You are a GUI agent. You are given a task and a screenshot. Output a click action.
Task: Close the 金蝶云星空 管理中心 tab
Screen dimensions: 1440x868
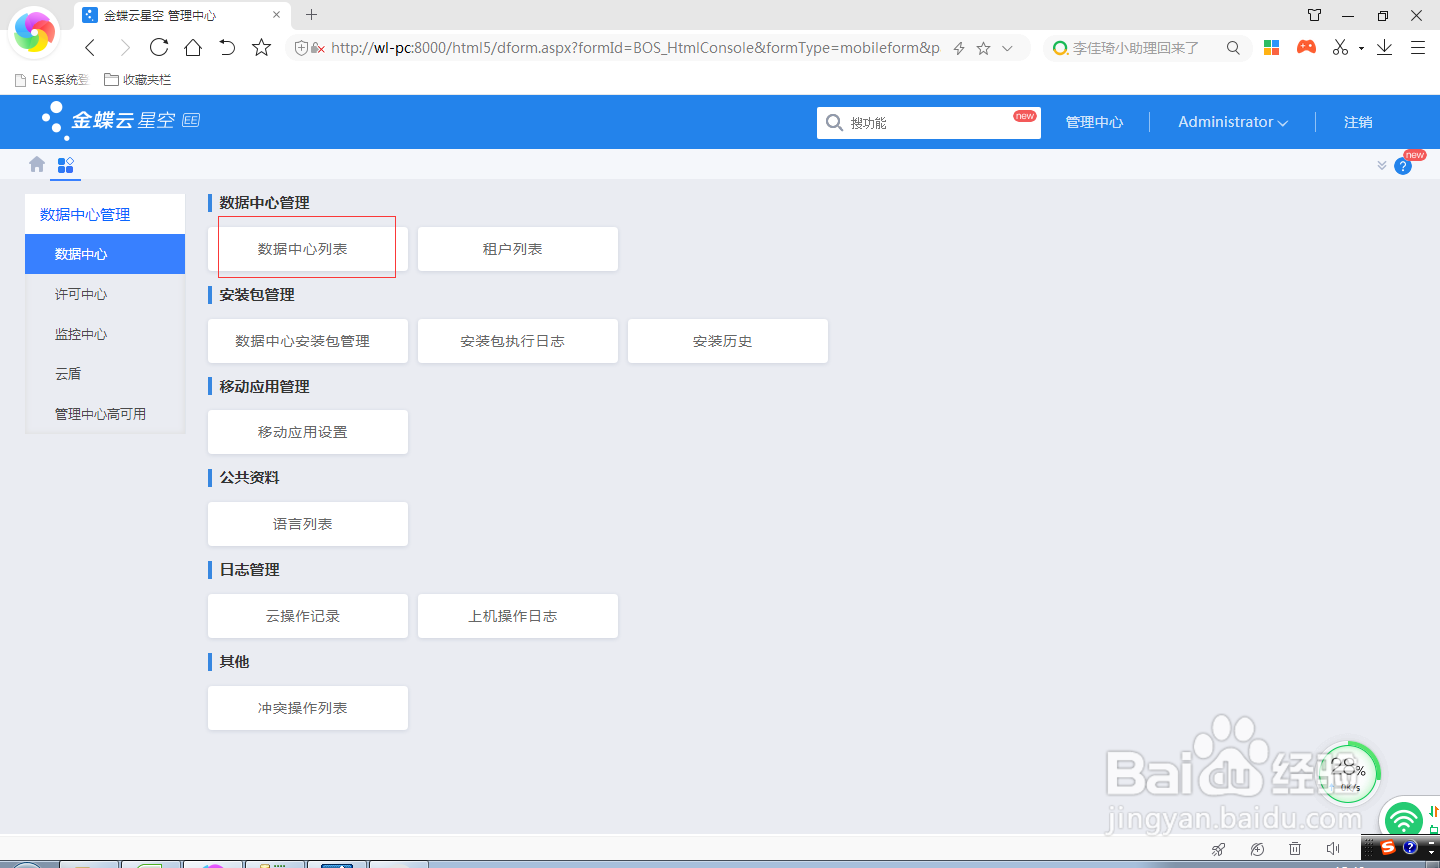point(277,15)
